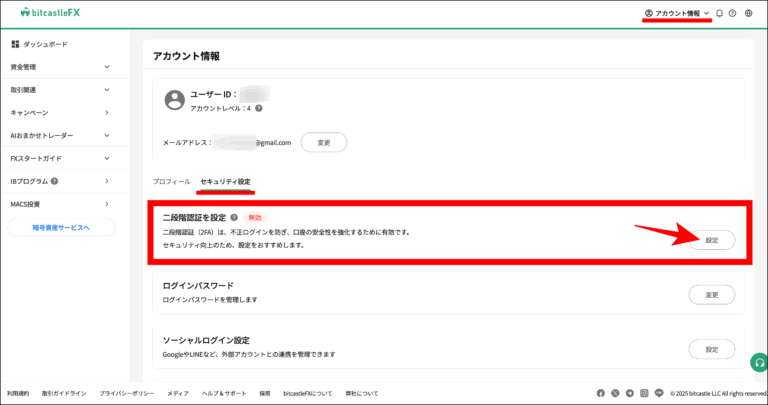Expand the 取引関連 sidebar menu
768x405 pixels.
coord(61,90)
